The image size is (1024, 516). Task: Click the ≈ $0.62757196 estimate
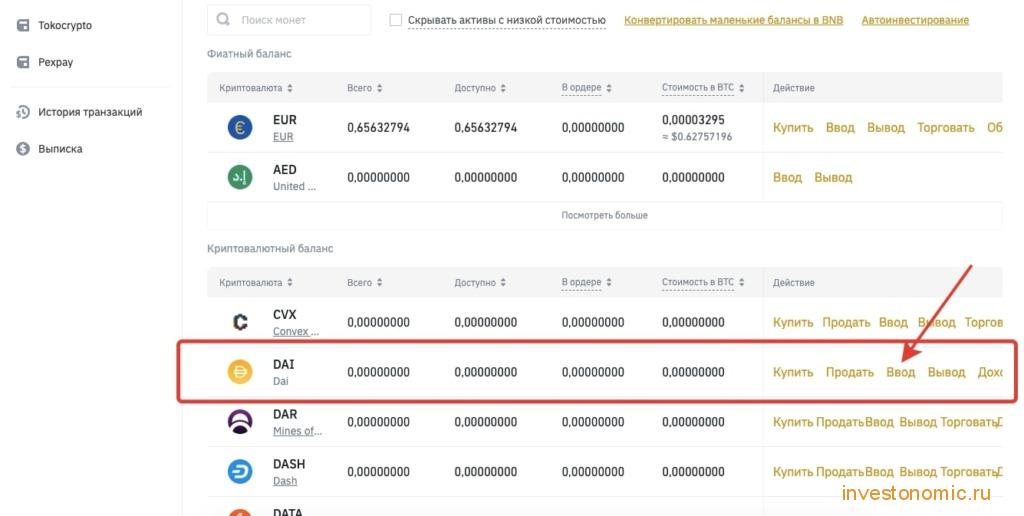tap(697, 137)
